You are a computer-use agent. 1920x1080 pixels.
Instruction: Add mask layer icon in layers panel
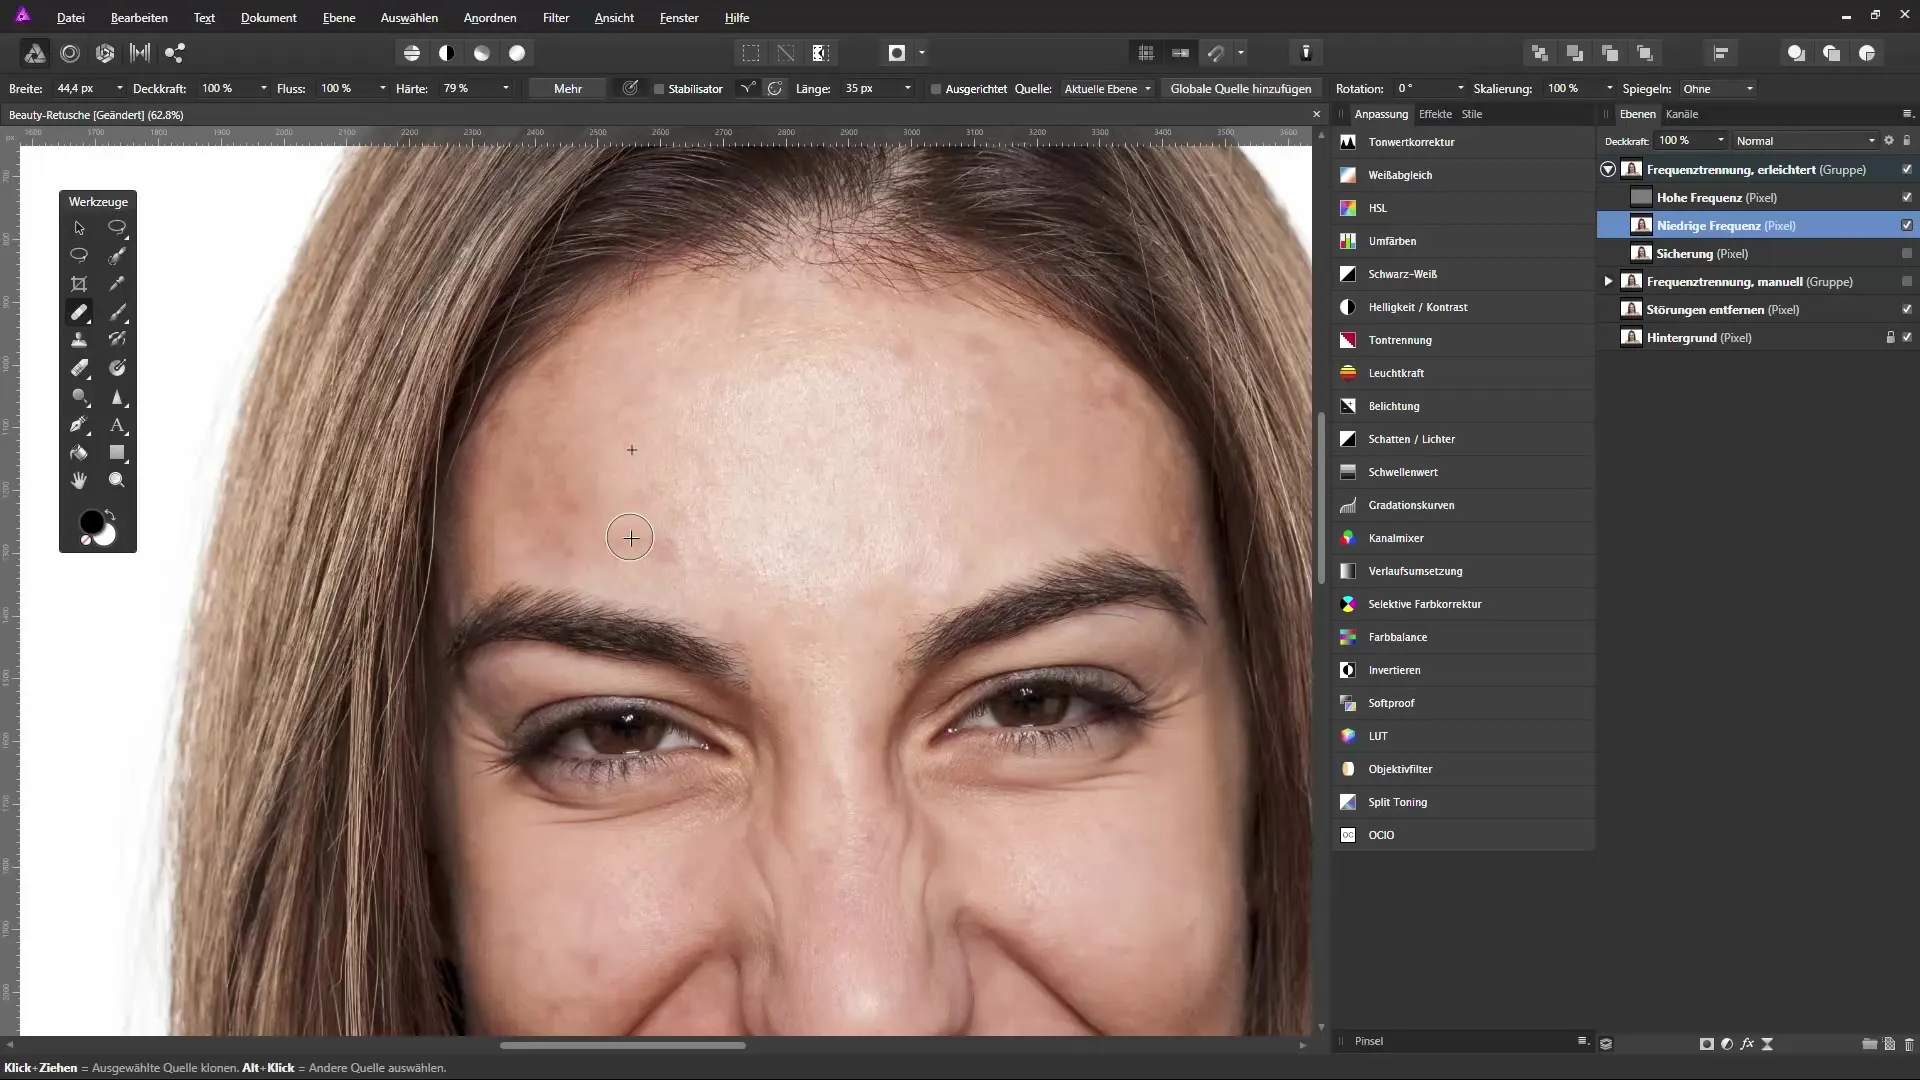[1707, 1043]
